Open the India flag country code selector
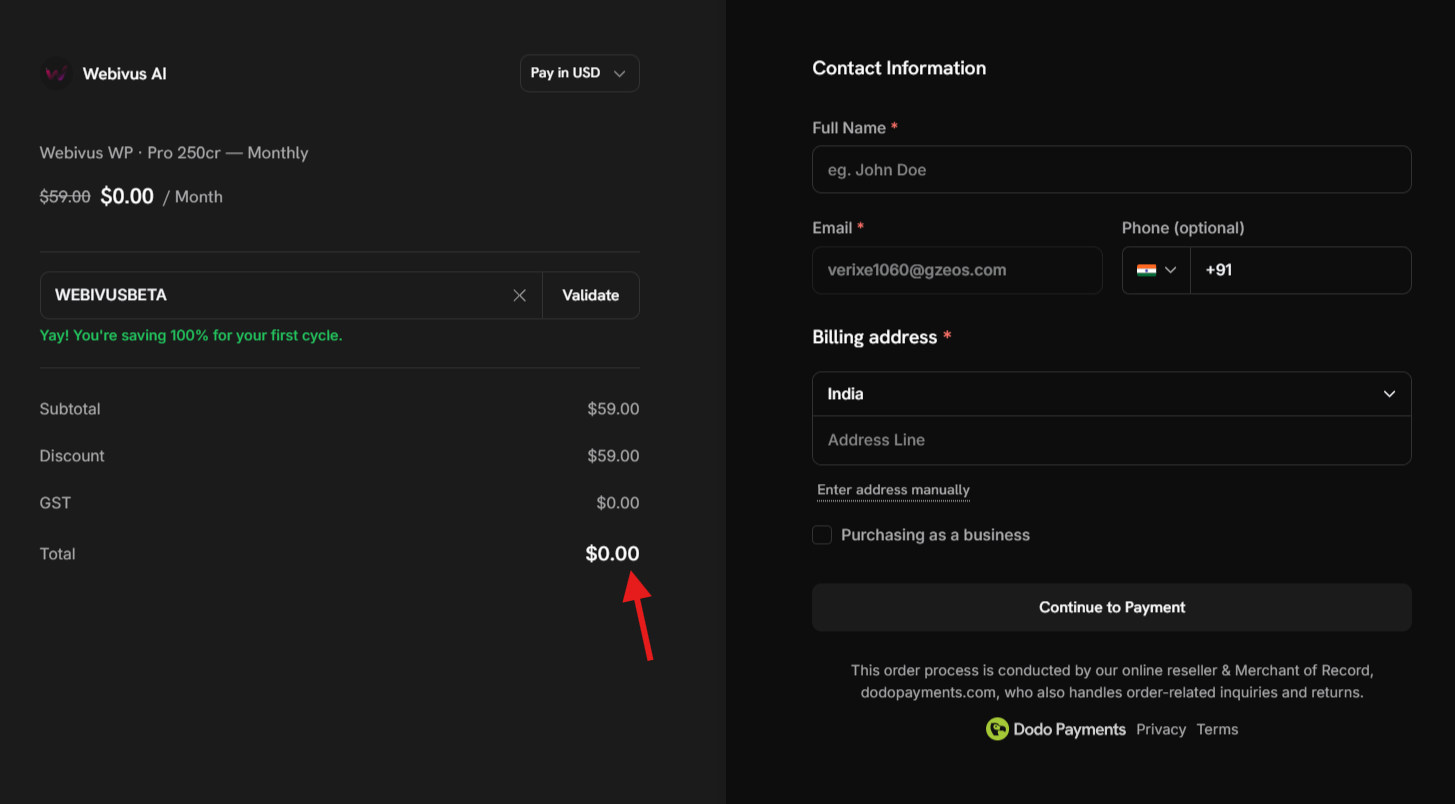Viewport: 1455px width, 804px height. point(1156,270)
